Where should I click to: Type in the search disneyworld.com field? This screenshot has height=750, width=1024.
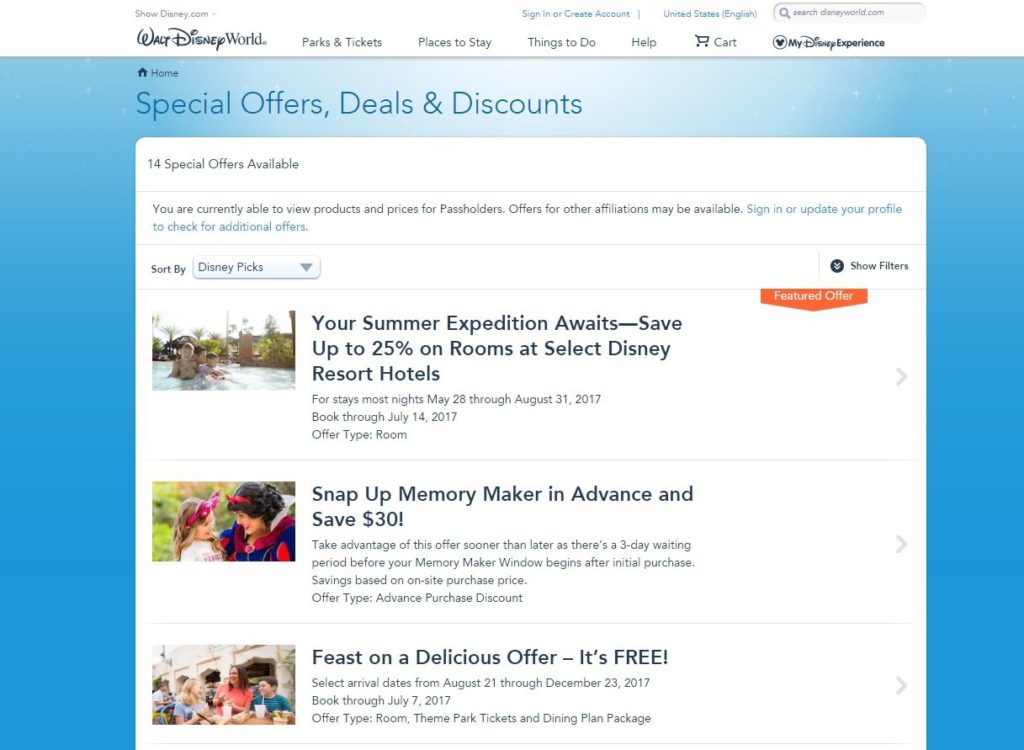coord(855,13)
